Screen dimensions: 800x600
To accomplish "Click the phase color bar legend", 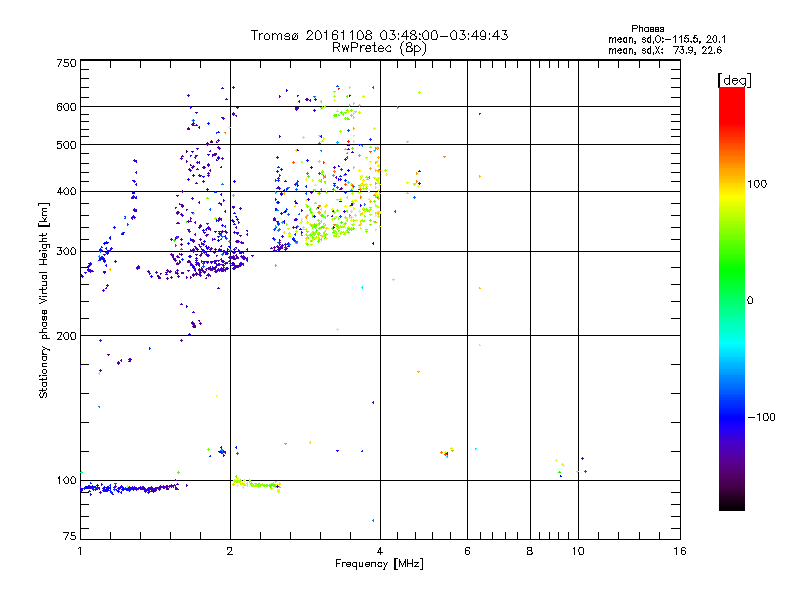I will (x=732, y=298).
